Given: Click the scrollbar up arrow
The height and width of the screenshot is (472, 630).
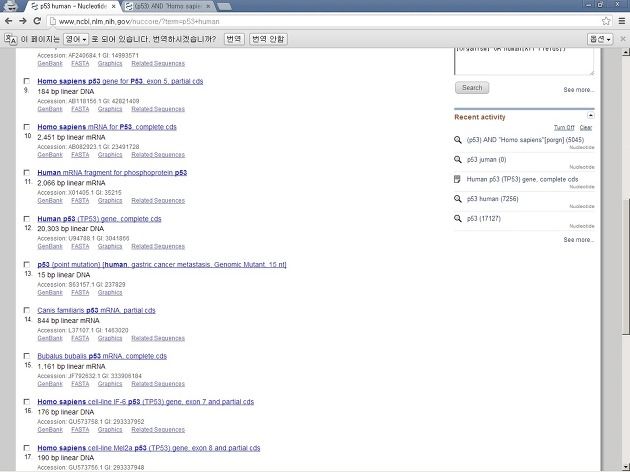Looking at the screenshot, I should pyautogui.click(x=625, y=52).
